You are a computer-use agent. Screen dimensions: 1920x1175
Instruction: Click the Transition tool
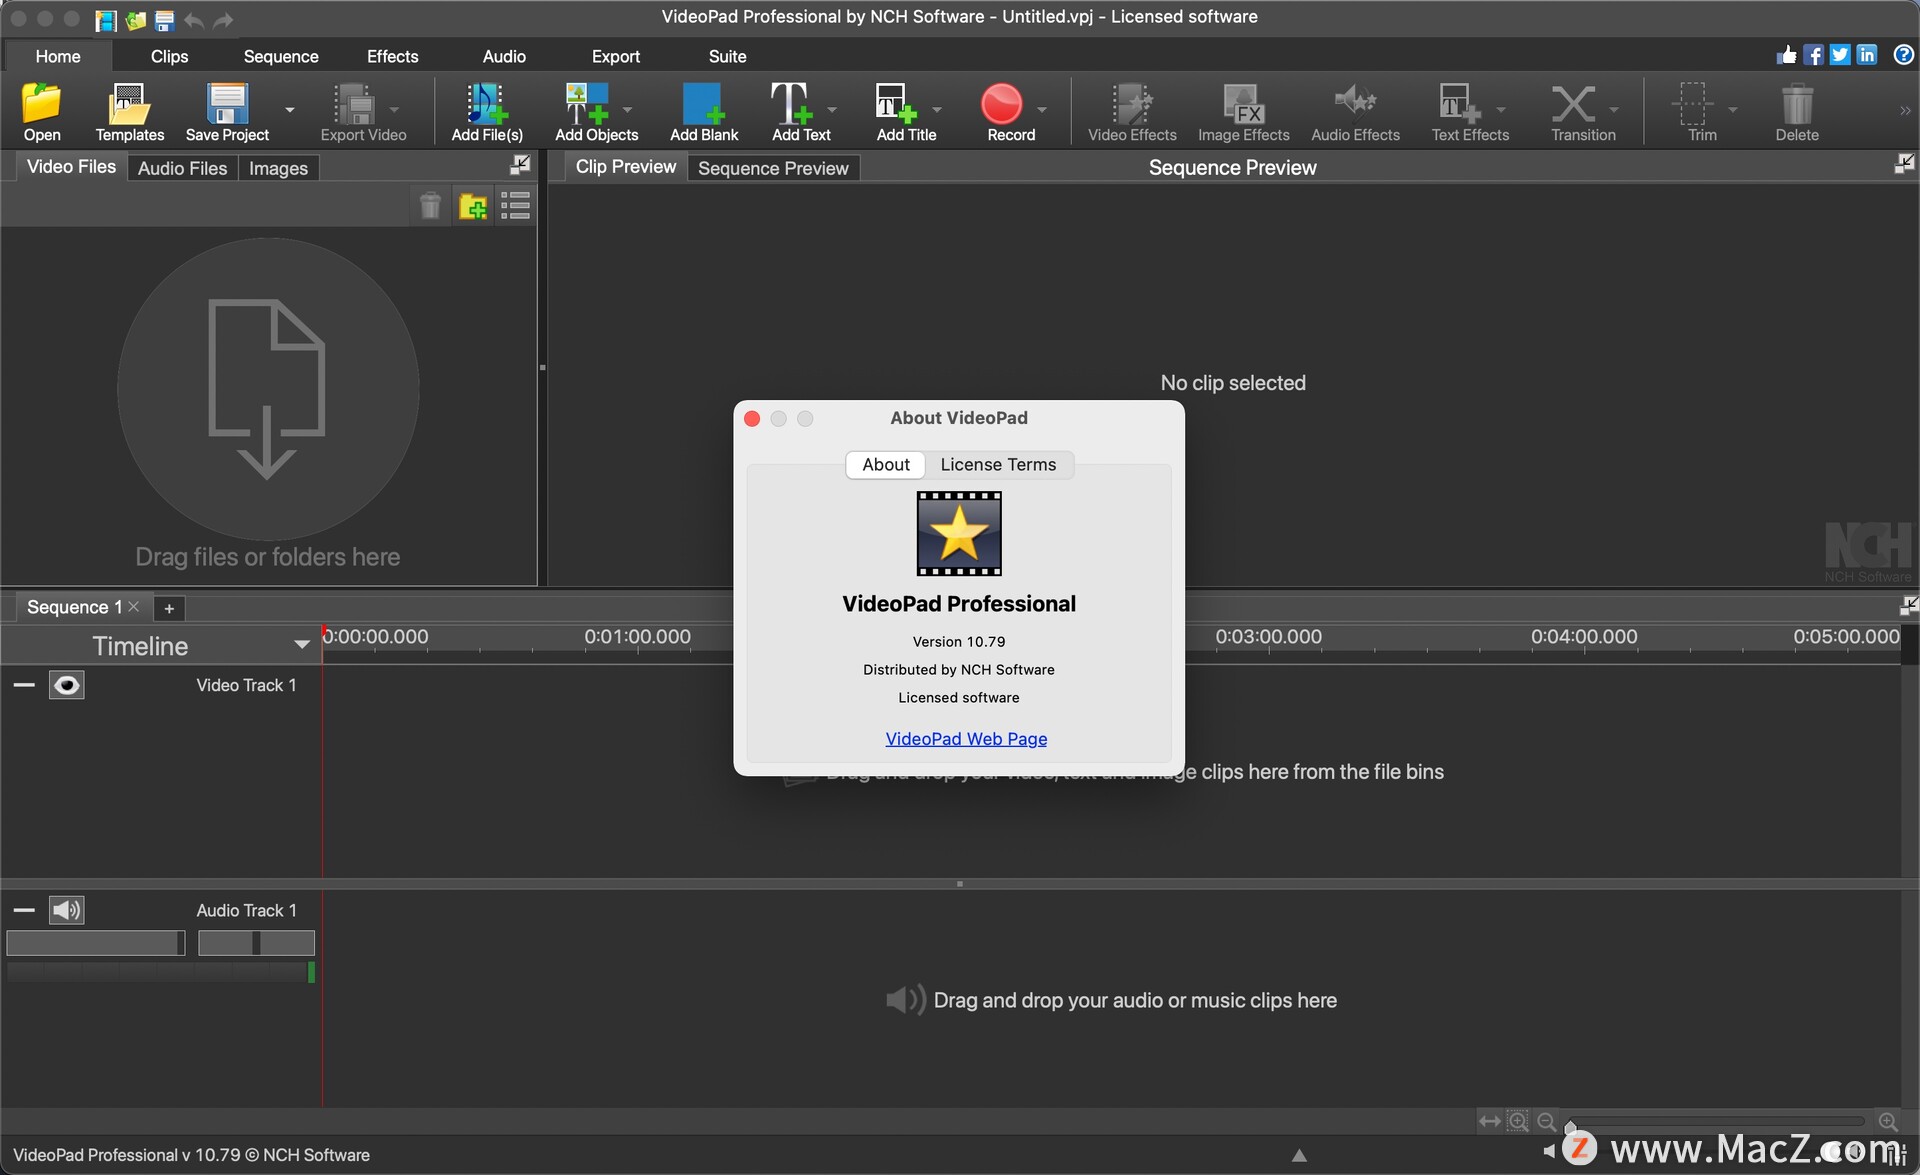click(x=1583, y=112)
